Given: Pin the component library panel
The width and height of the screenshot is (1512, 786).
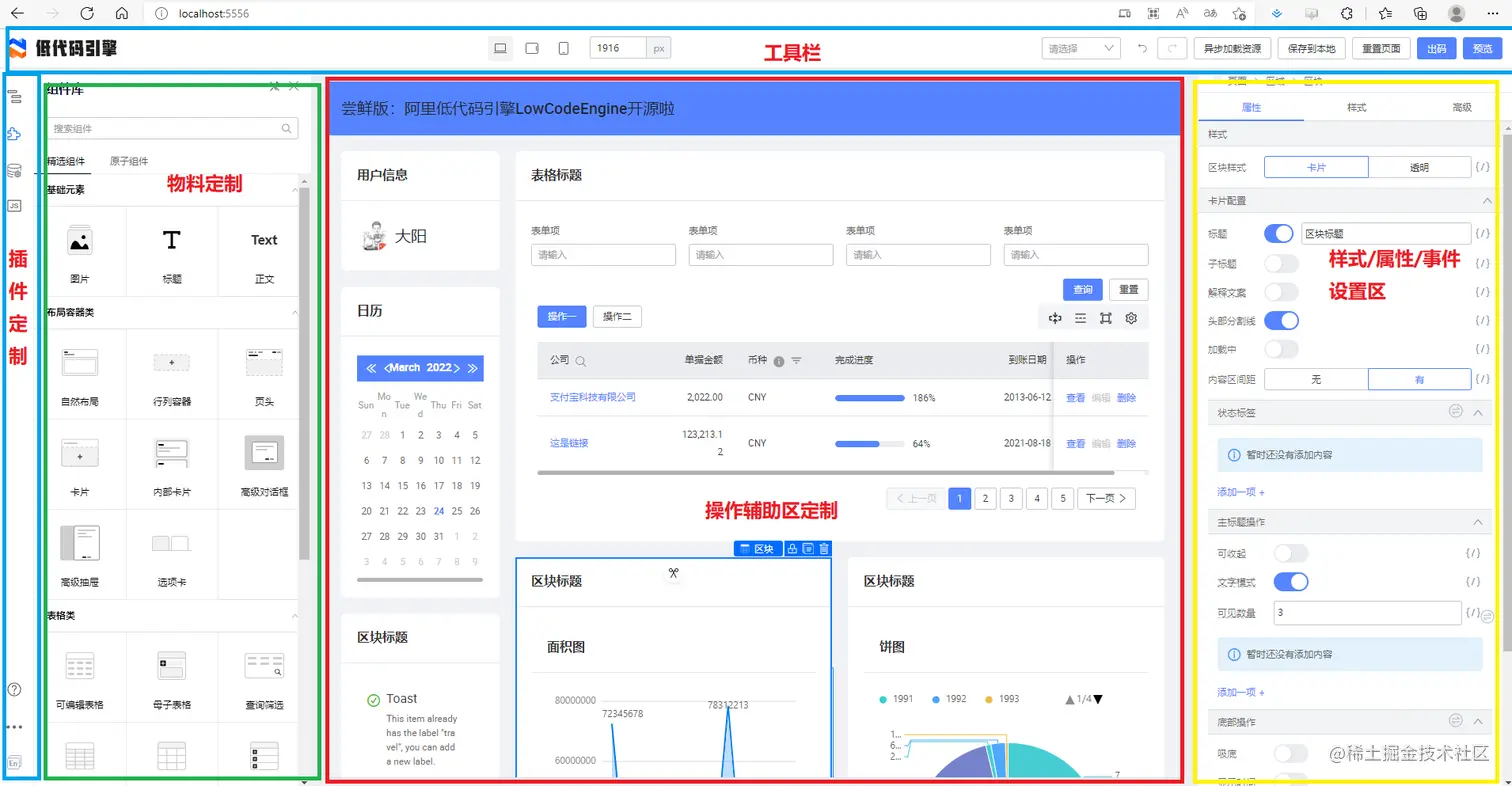Looking at the screenshot, I should (274, 88).
